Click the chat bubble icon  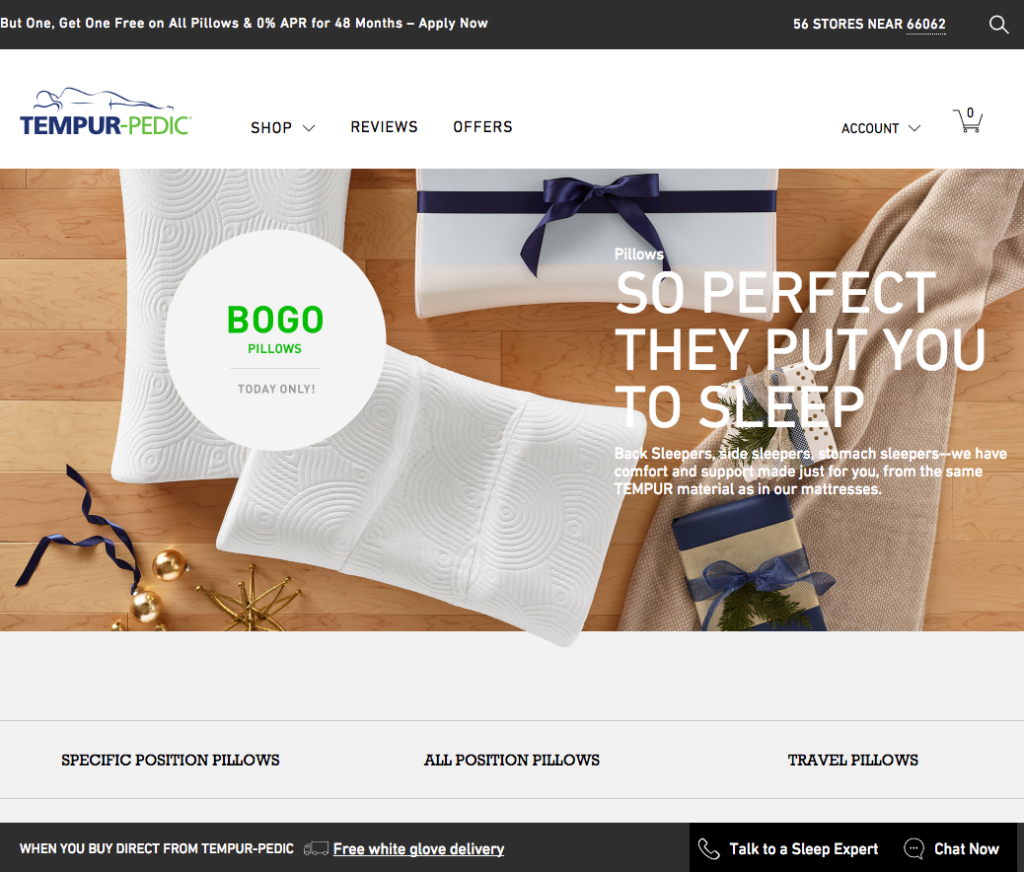click(x=914, y=848)
